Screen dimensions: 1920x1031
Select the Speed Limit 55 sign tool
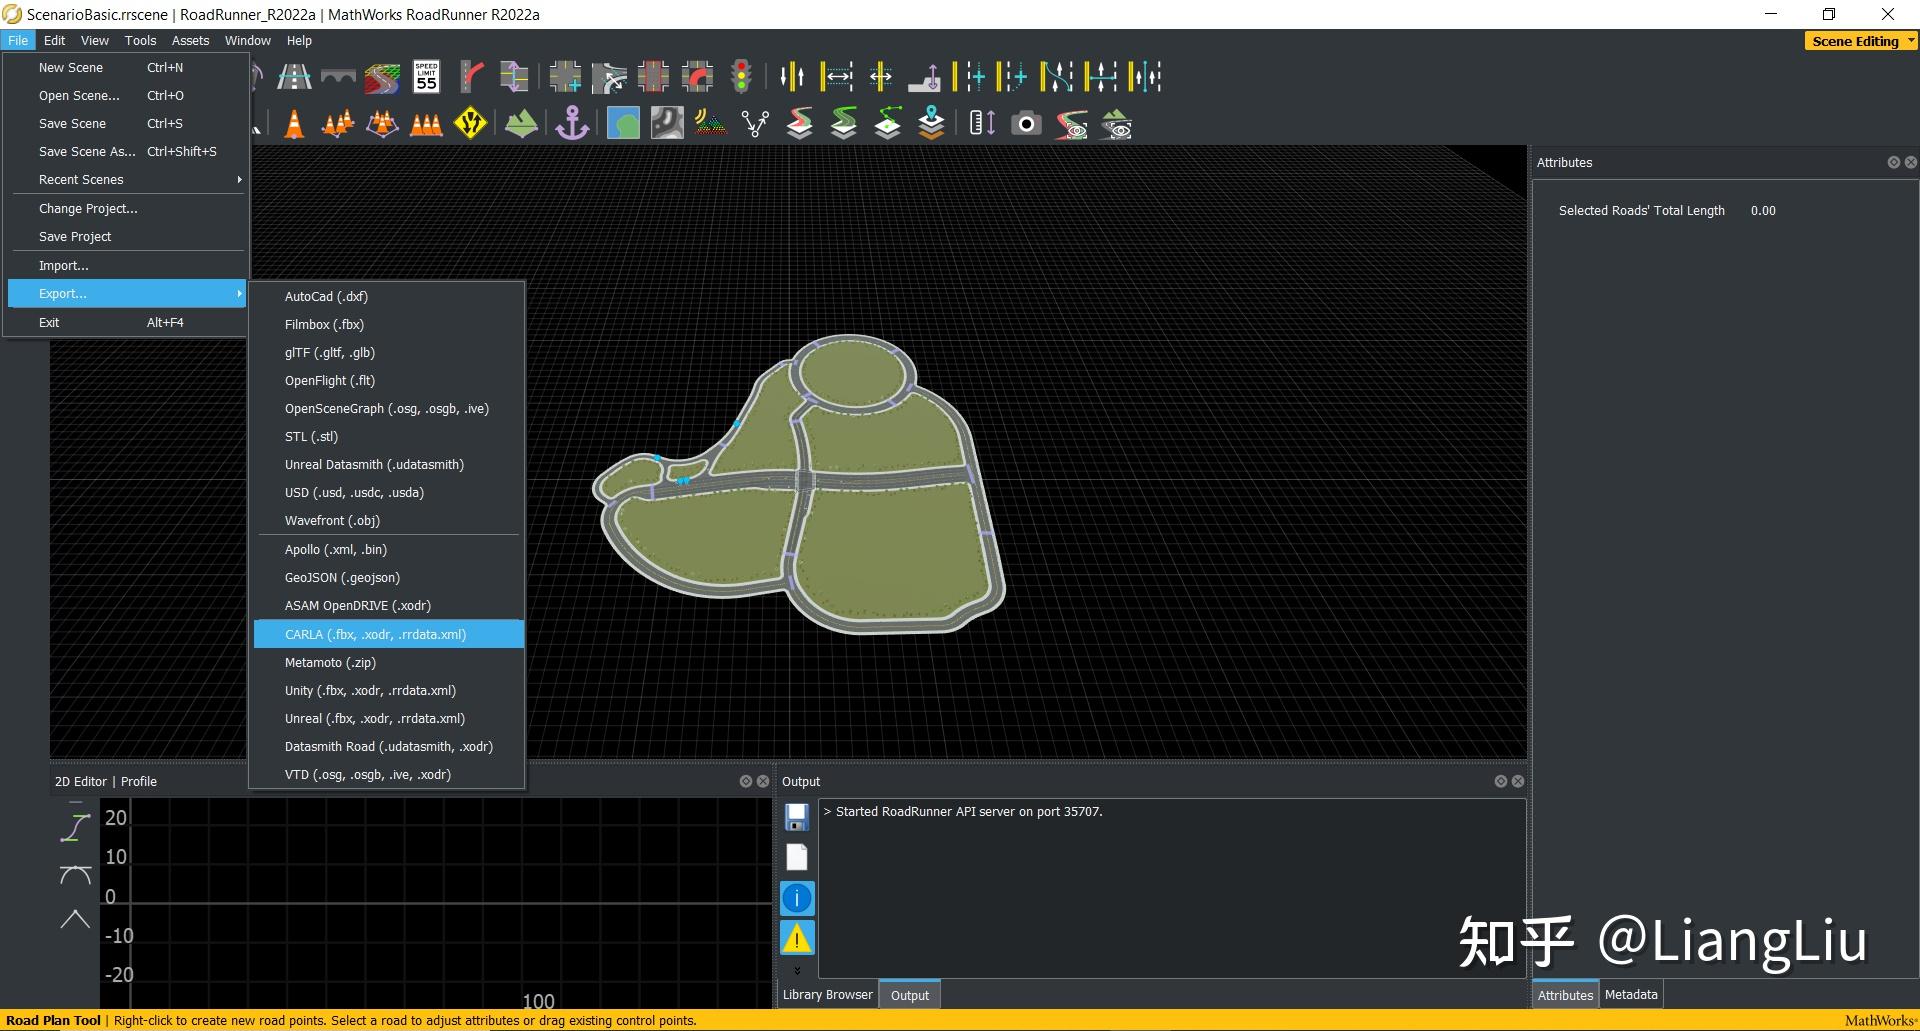point(427,77)
